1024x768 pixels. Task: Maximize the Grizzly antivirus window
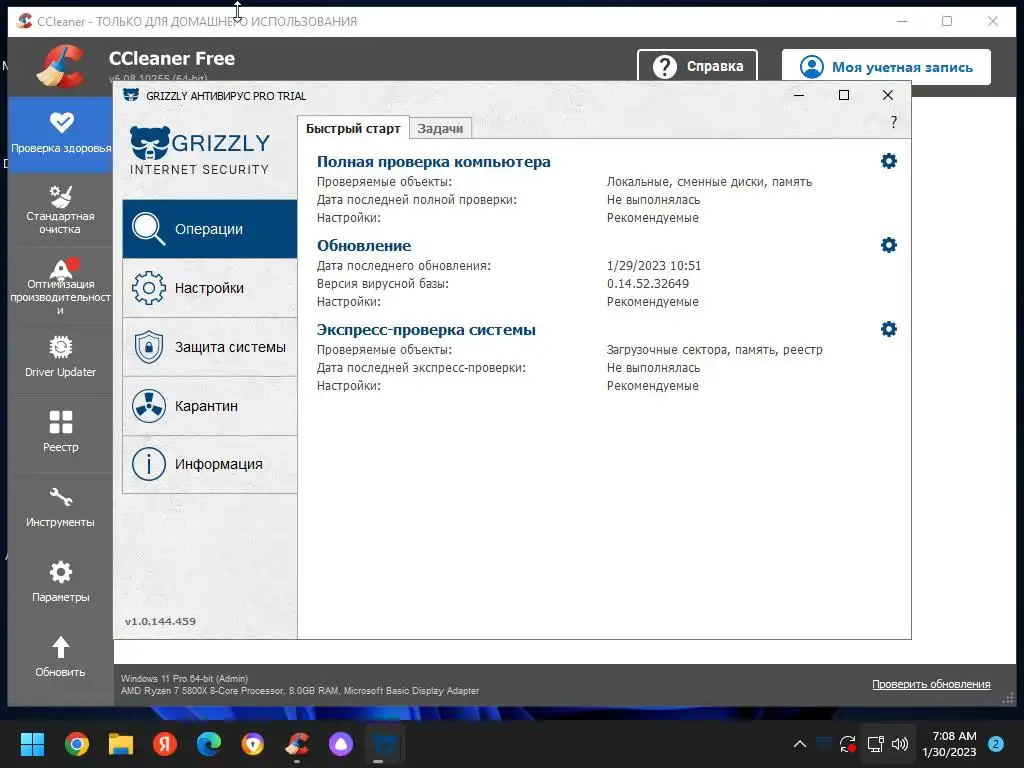[844, 95]
